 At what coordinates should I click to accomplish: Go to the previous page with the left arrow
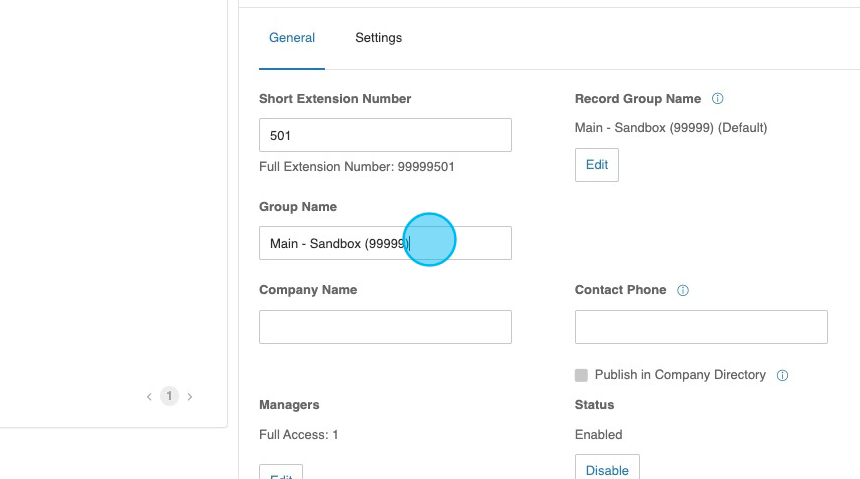pos(149,397)
